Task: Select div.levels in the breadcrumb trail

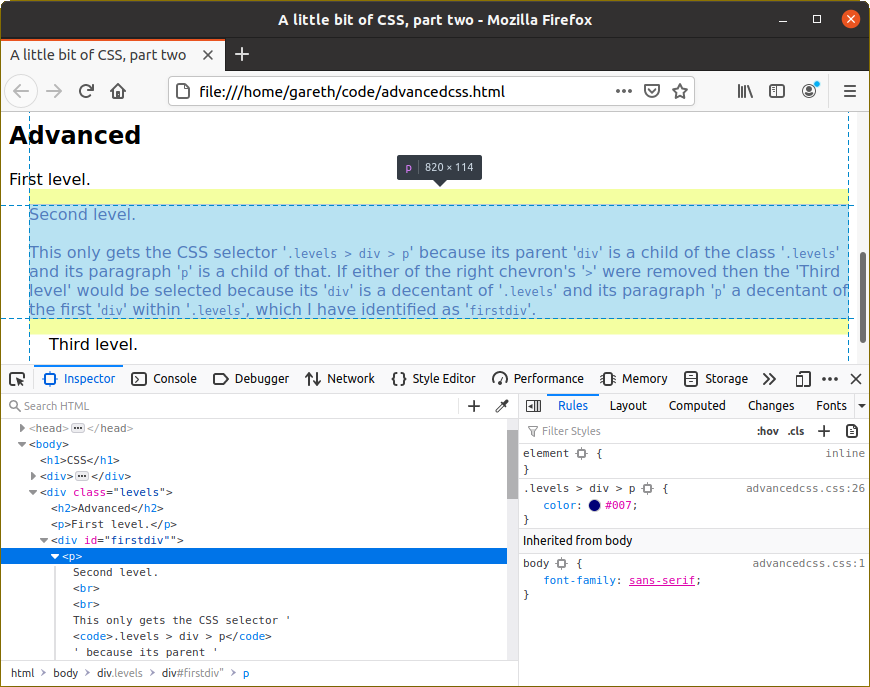Action: 120,673
